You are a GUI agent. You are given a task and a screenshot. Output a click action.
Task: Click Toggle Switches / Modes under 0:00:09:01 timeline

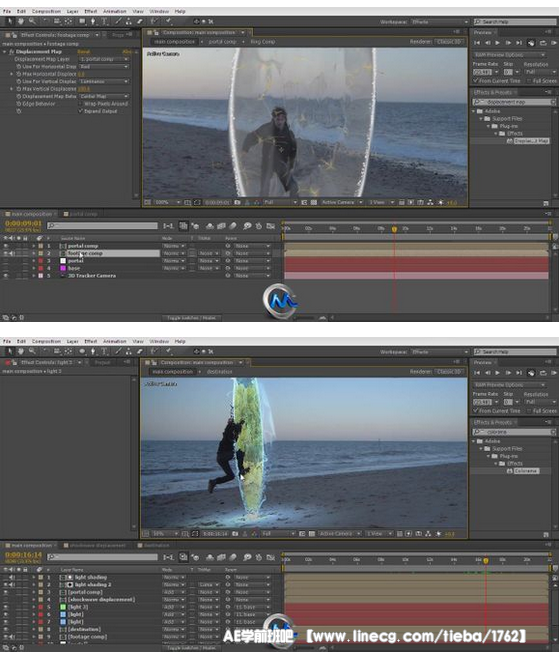(192, 318)
